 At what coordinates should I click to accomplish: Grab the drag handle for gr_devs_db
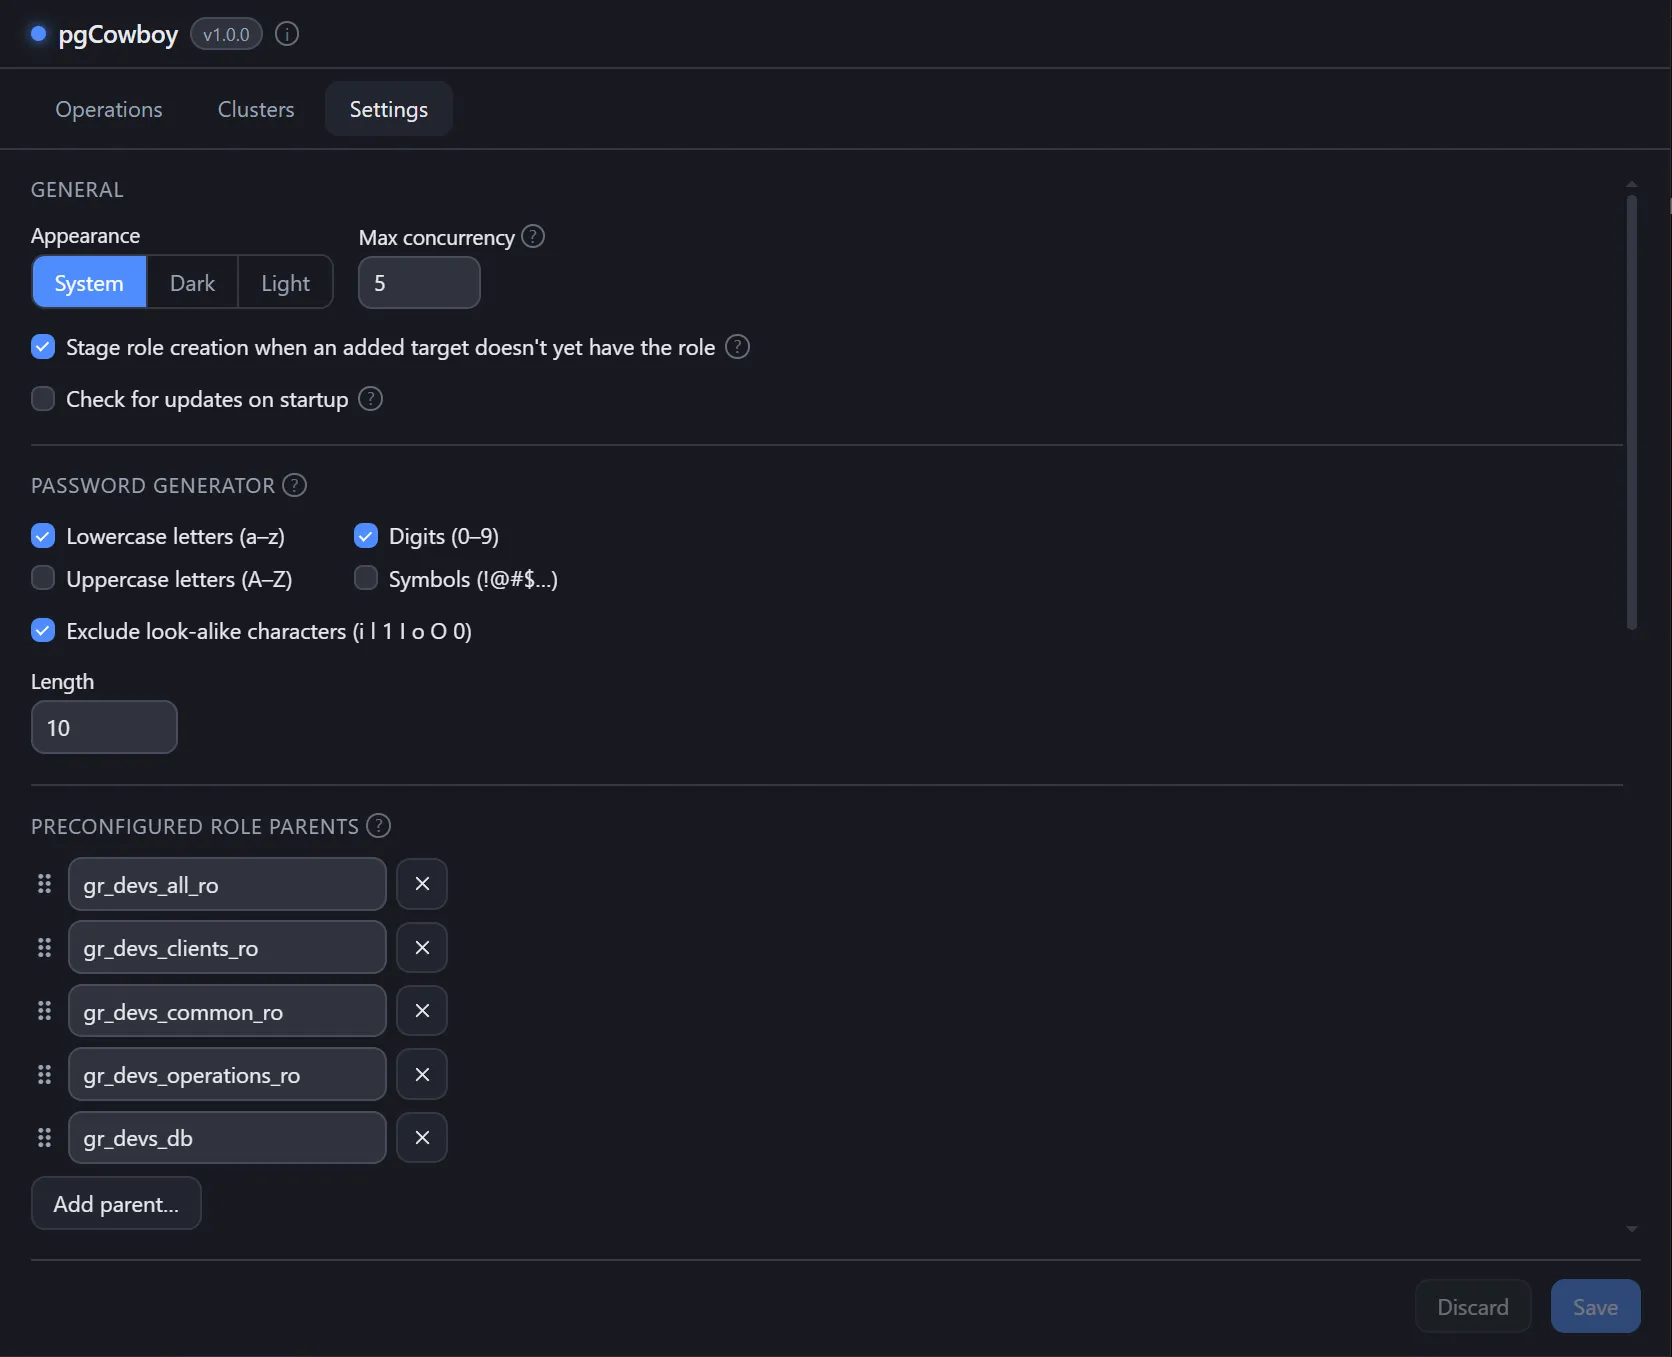coord(44,1138)
